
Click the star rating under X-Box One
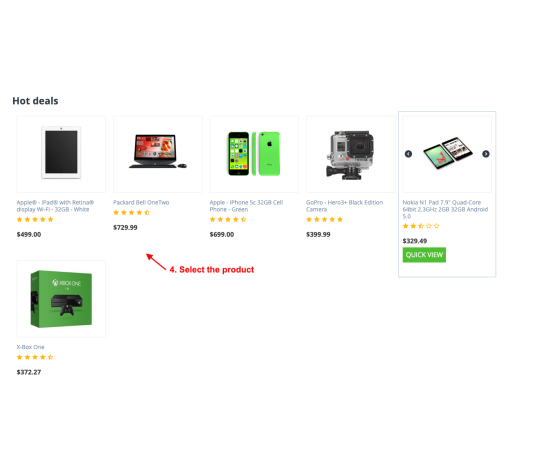35,357
